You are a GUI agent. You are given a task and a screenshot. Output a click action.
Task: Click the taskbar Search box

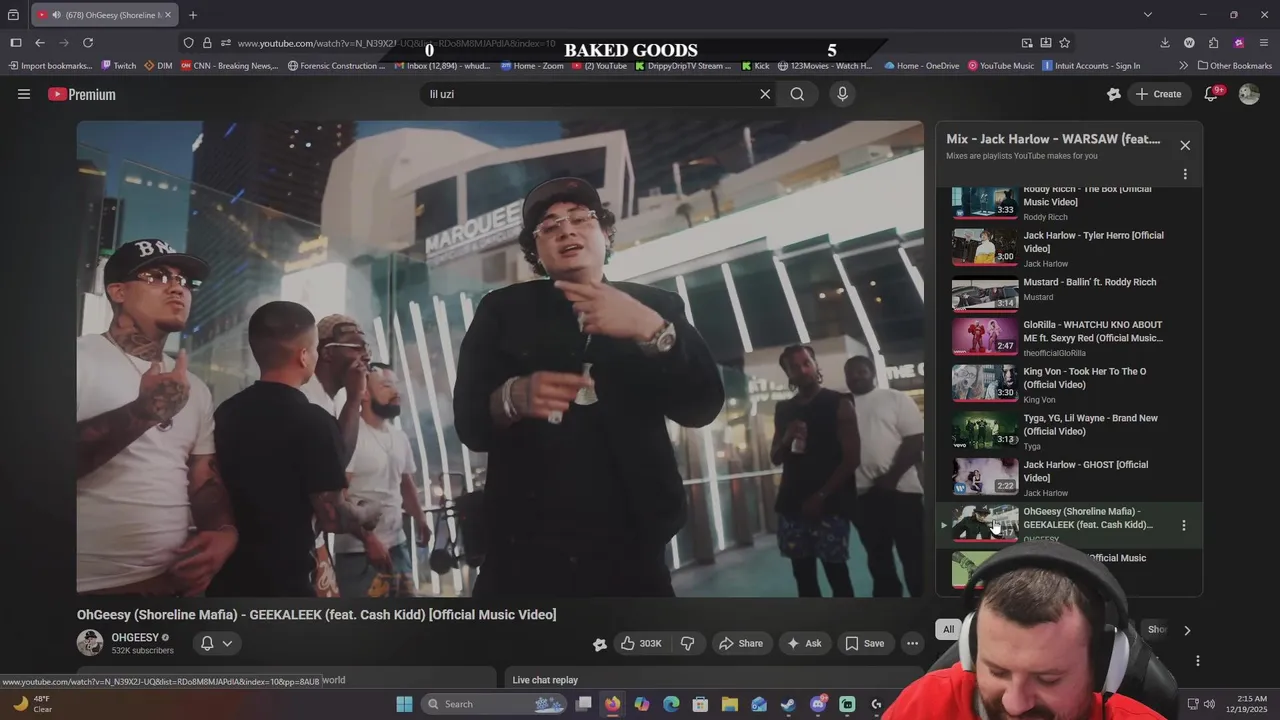coord(494,704)
